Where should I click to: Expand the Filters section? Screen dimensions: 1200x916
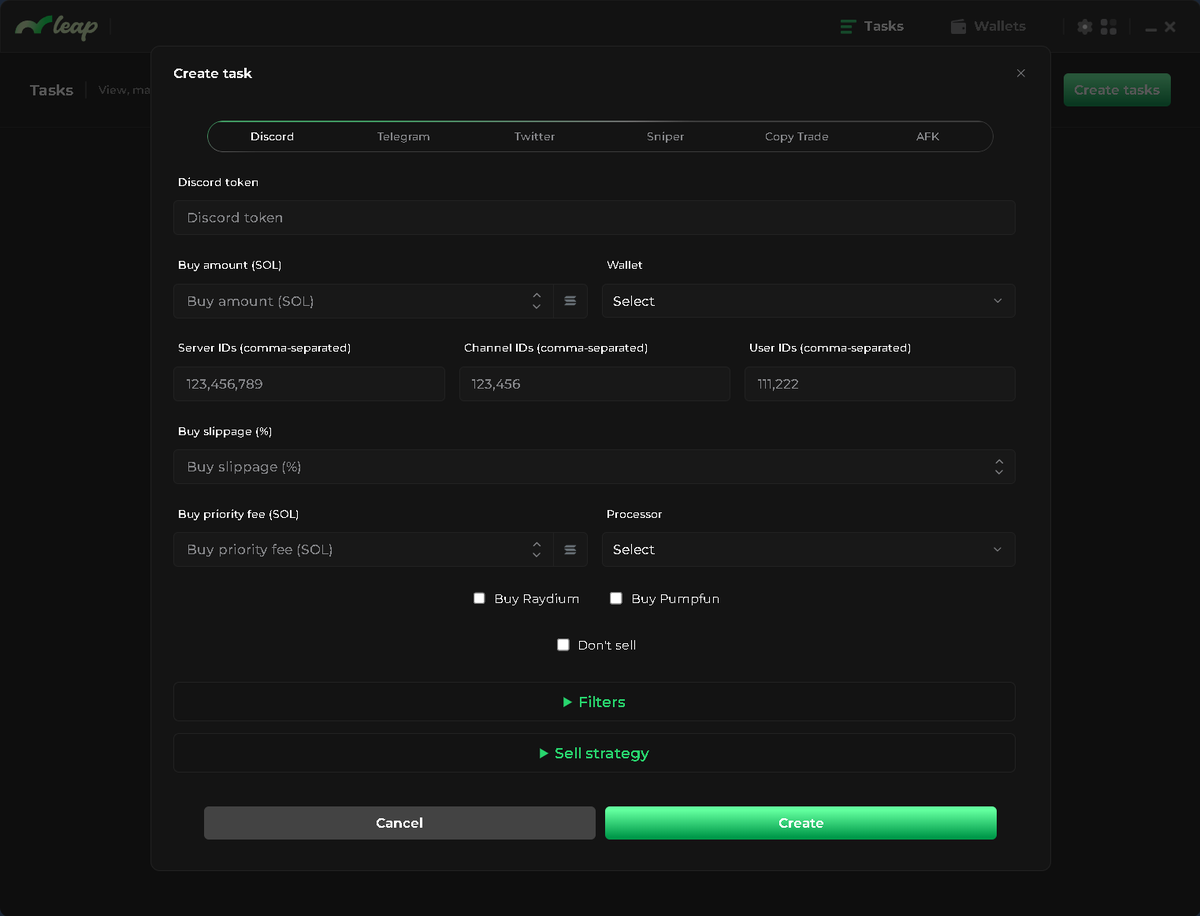[594, 702]
